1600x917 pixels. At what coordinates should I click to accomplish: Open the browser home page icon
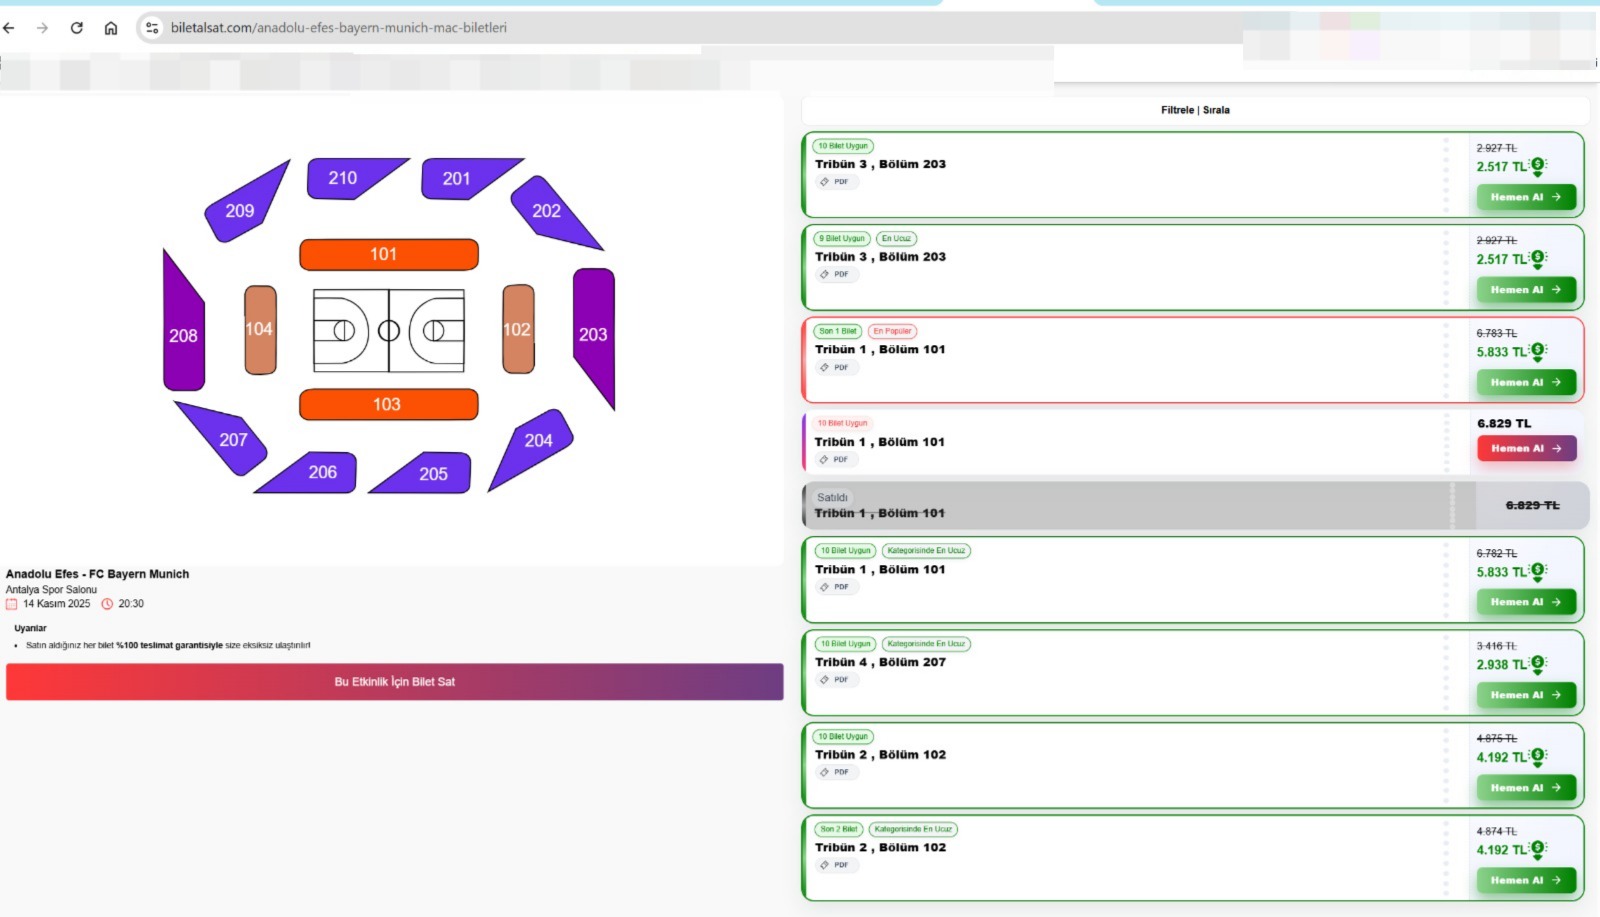111,28
